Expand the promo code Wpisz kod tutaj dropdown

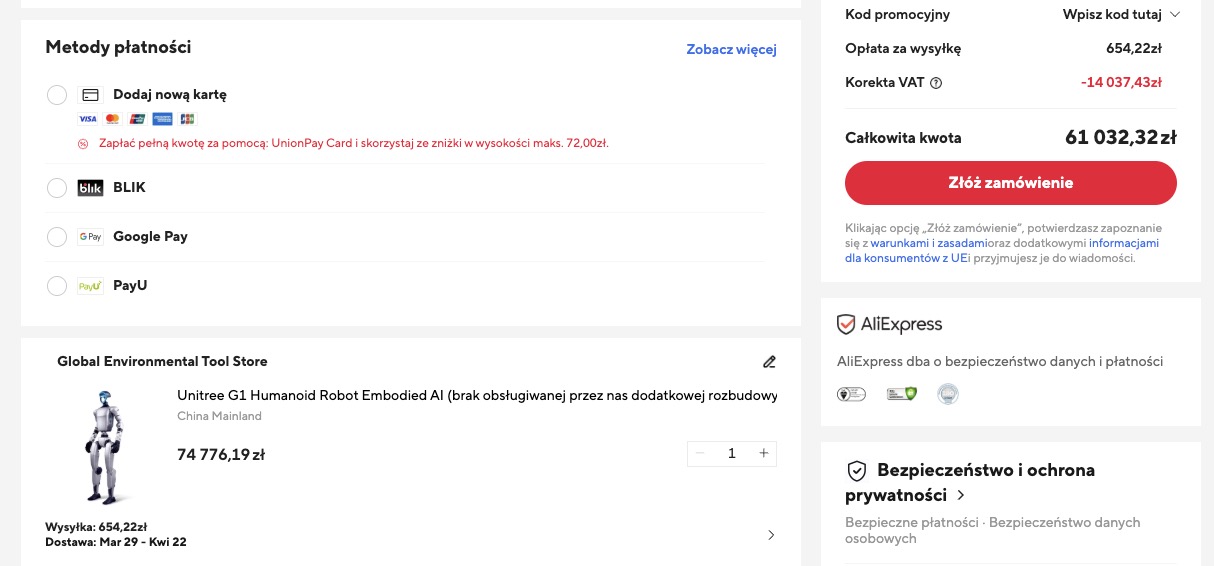click(1121, 14)
